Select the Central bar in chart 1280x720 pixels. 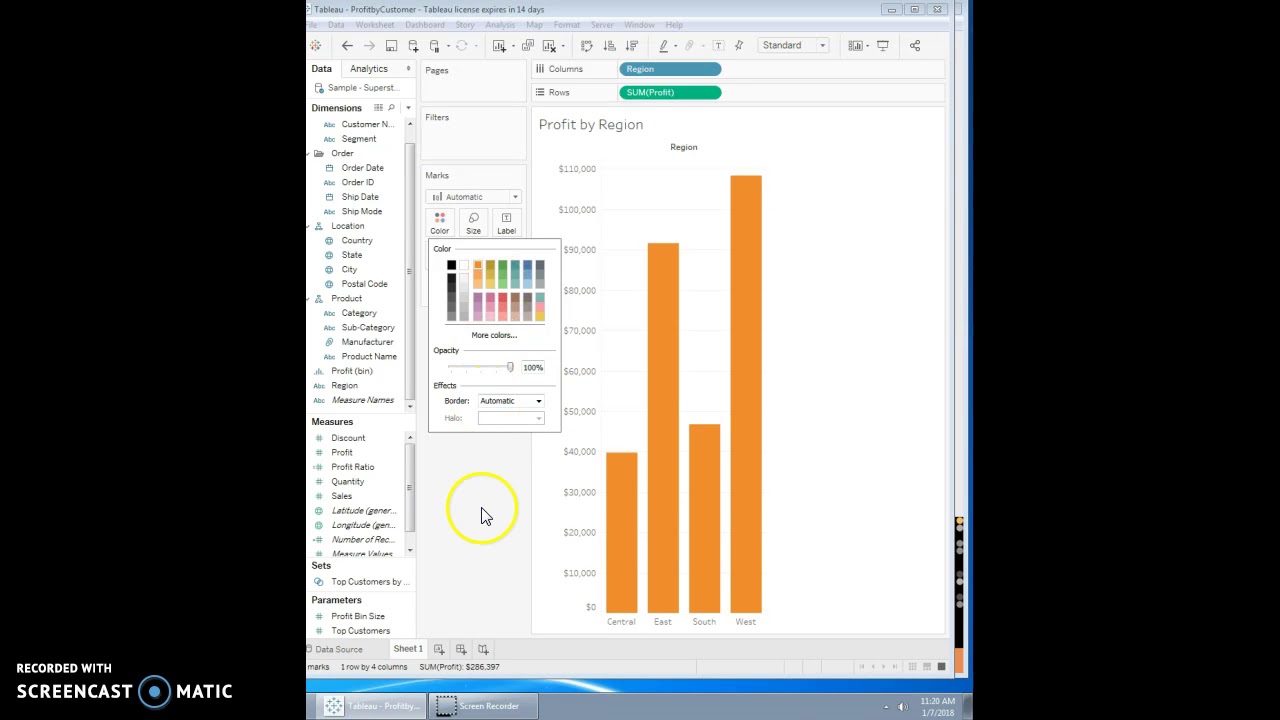(621, 532)
